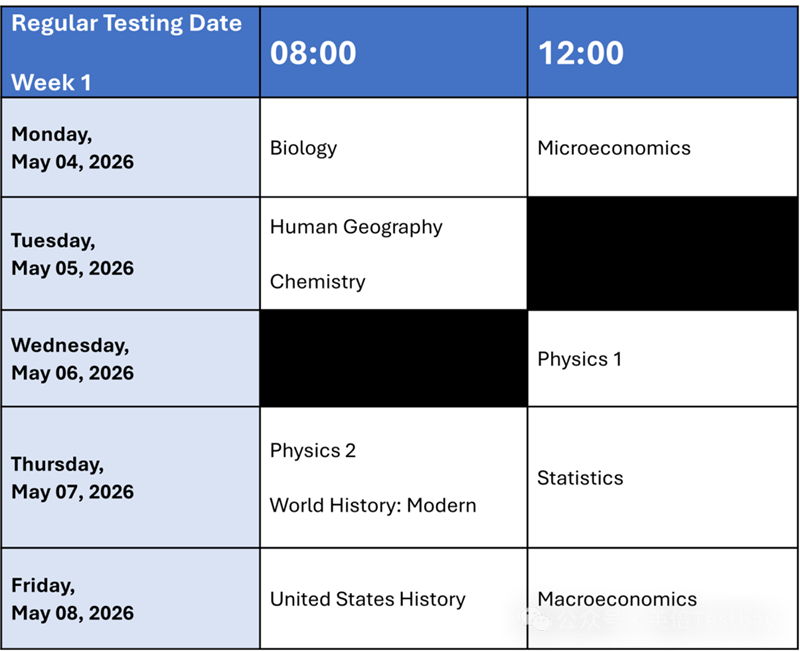Click the Human Geography exam entry
Image resolution: width=800 pixels, height=651 pixels.
click(356, 227)
